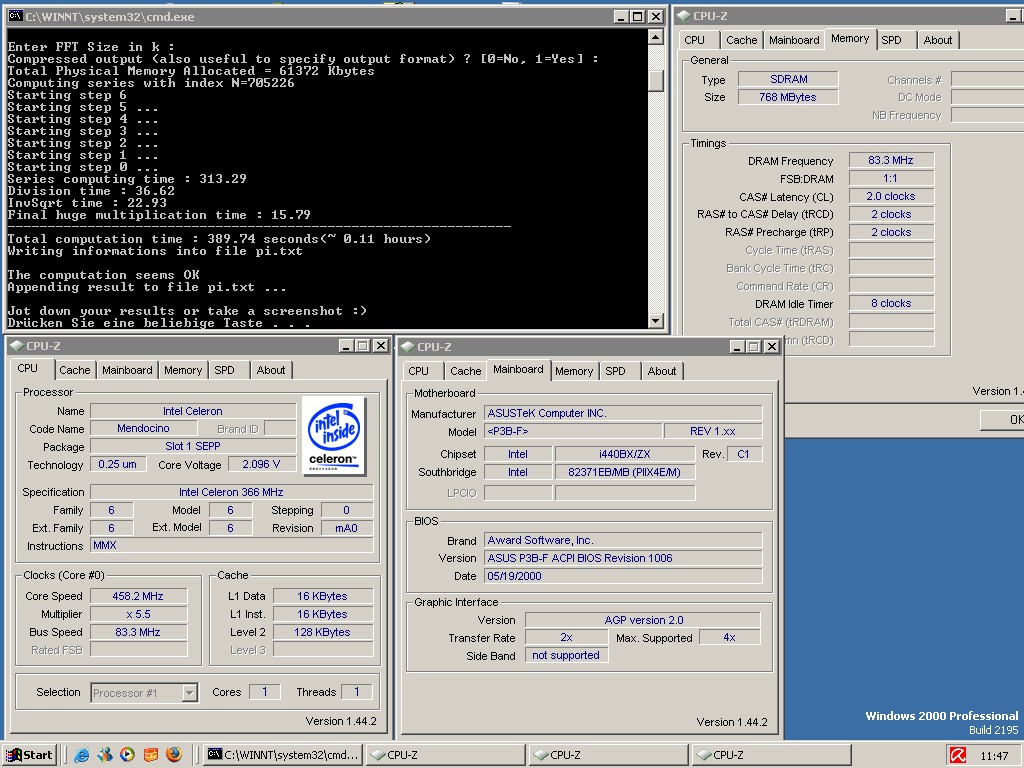
Task: Click Graphic Interface 'AGP version 2.0' field
Action: click(x=643, y=620)
